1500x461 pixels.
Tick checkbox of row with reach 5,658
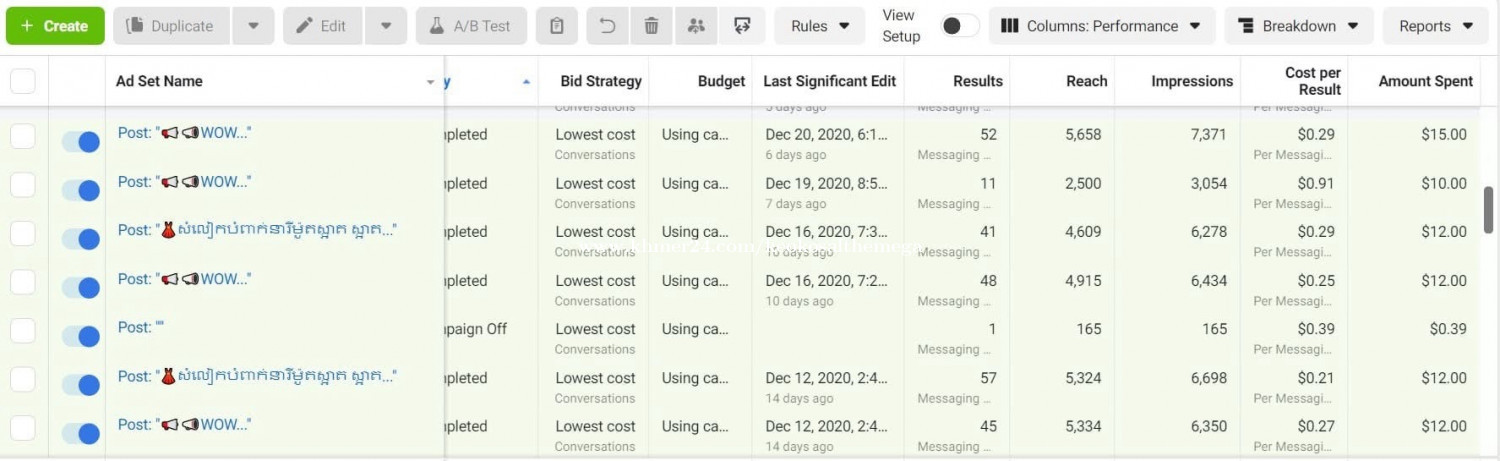click(22, 136)
